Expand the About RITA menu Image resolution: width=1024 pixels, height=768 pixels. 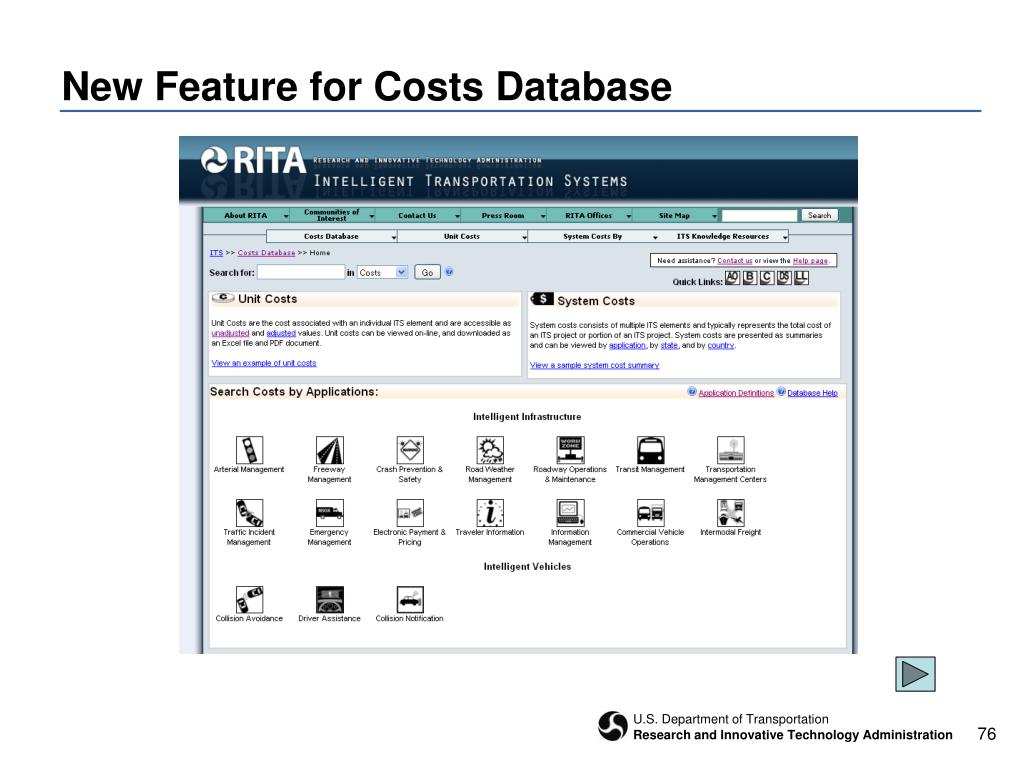point(285,216)
